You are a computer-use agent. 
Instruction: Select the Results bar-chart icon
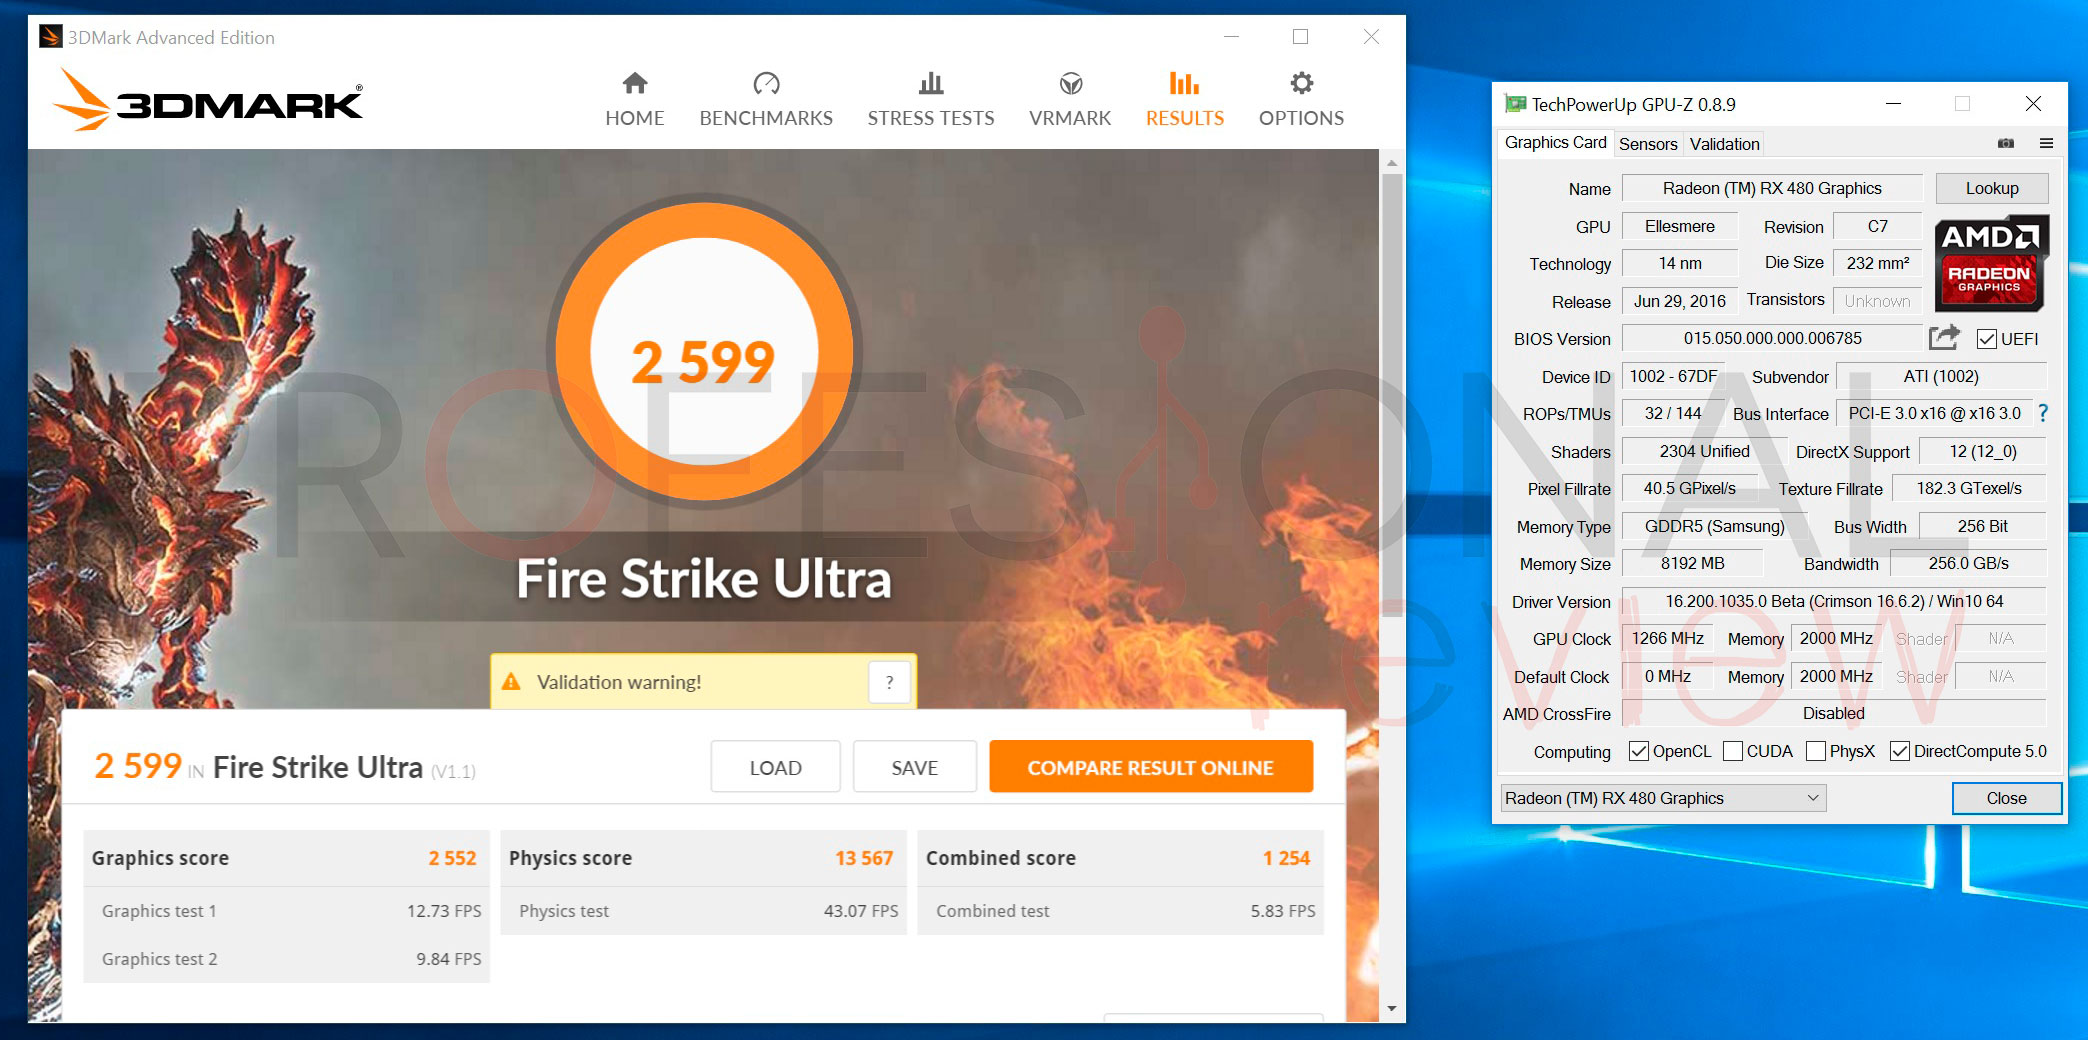coord(1185,83)
